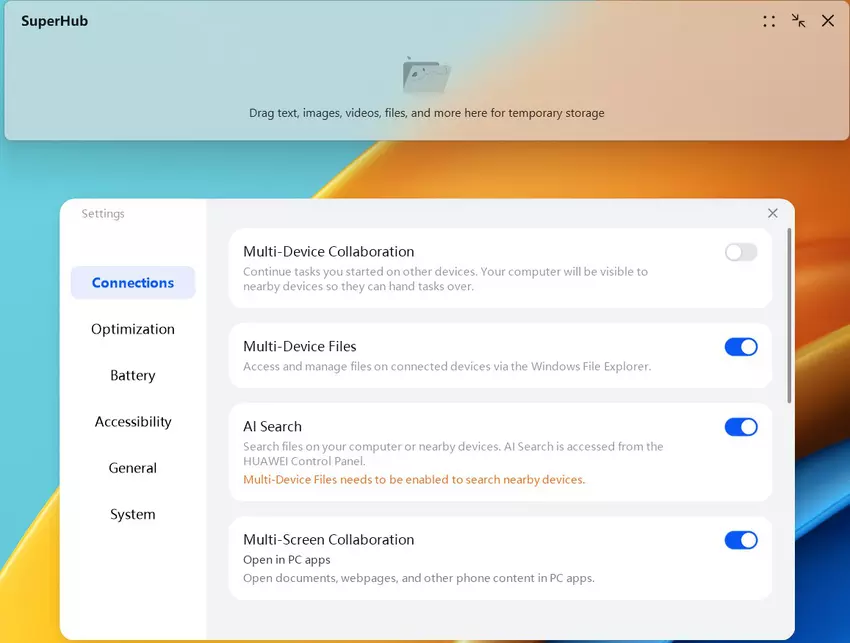Image resolution: width=850 pixels, height=643 pixels.
Task: Click the folder icon in SuperHub storage
Action: click(426, 76)
